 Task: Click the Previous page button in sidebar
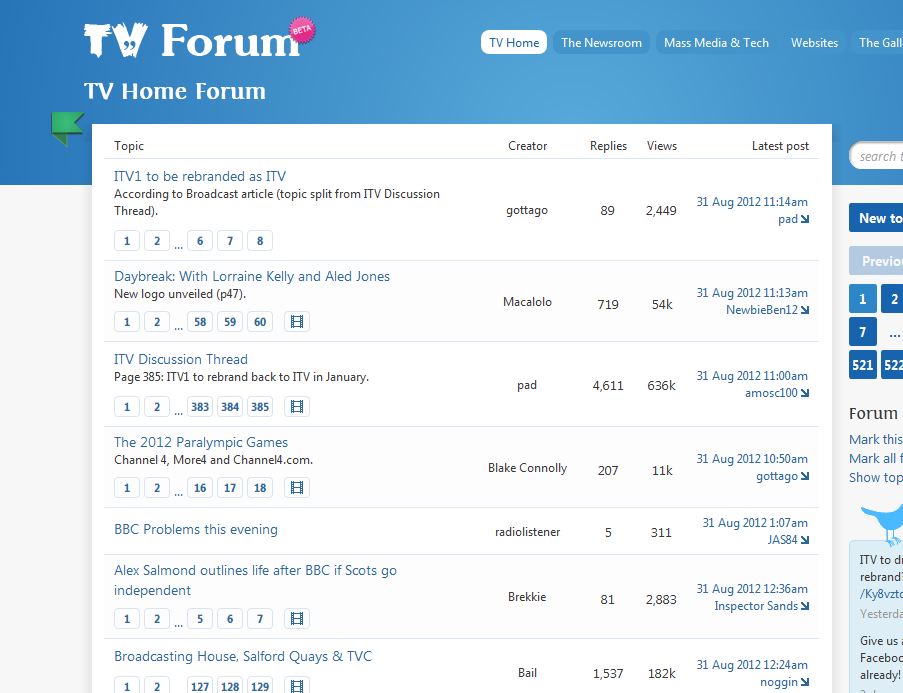tap(877, 261)
